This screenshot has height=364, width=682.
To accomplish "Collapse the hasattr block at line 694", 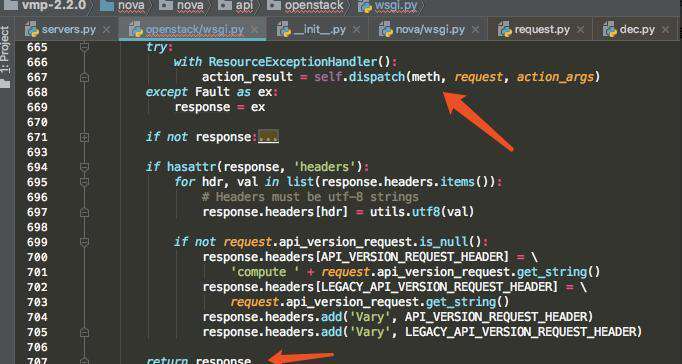I will [85, 167].
